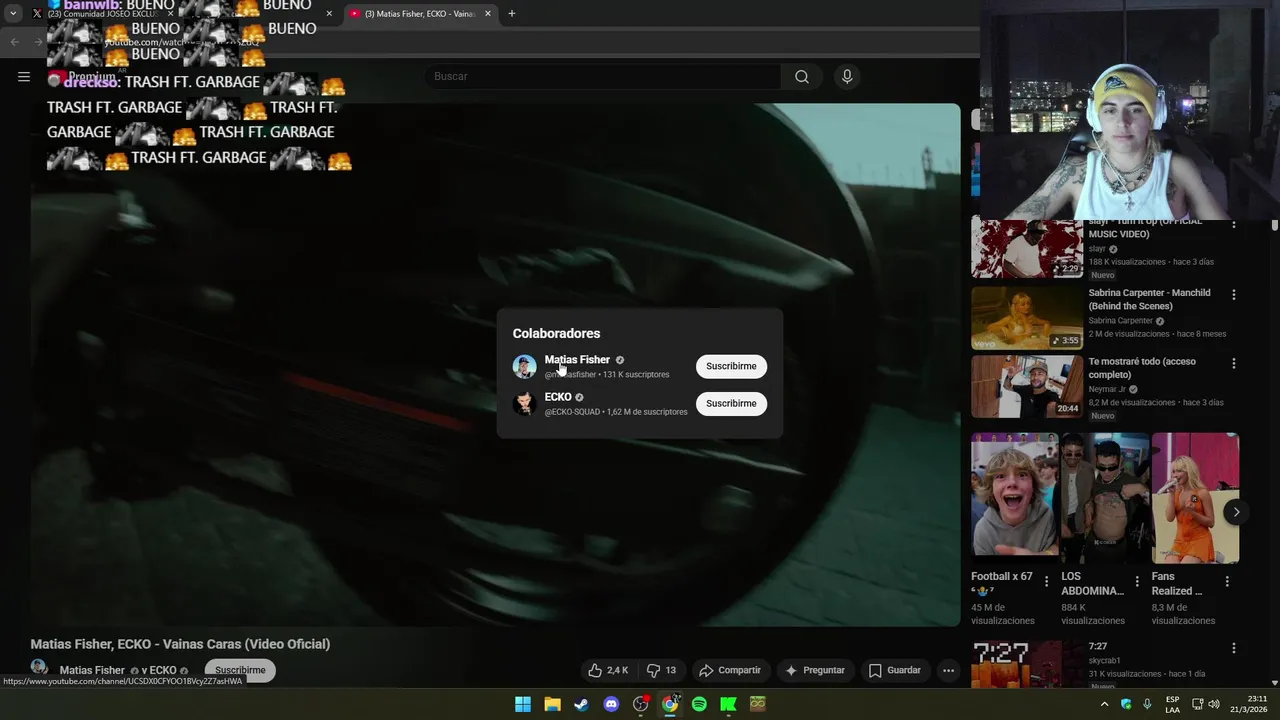1280x720 pixels.
Task: Open options menu for 7:27 skycrab1 video
Action: tap(1234, 649)
